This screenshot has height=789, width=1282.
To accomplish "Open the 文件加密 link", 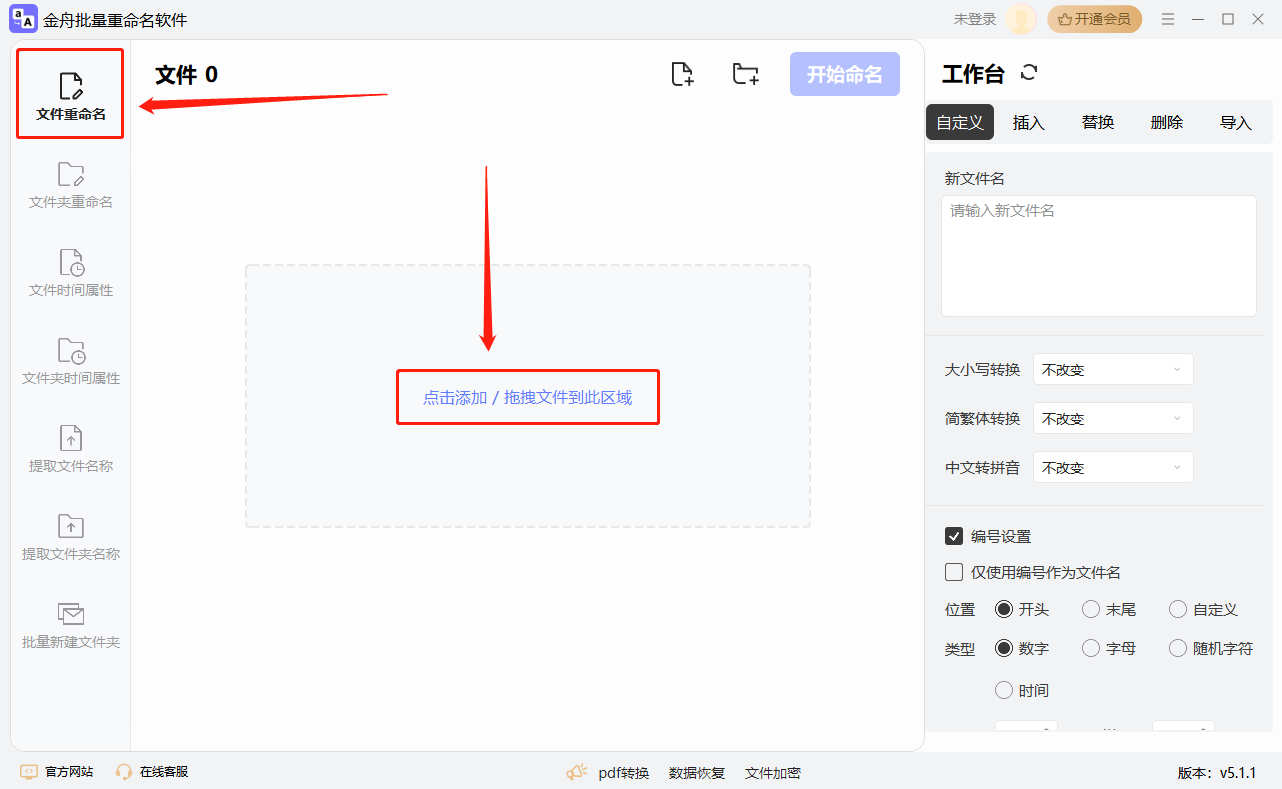I will point(773,773).
